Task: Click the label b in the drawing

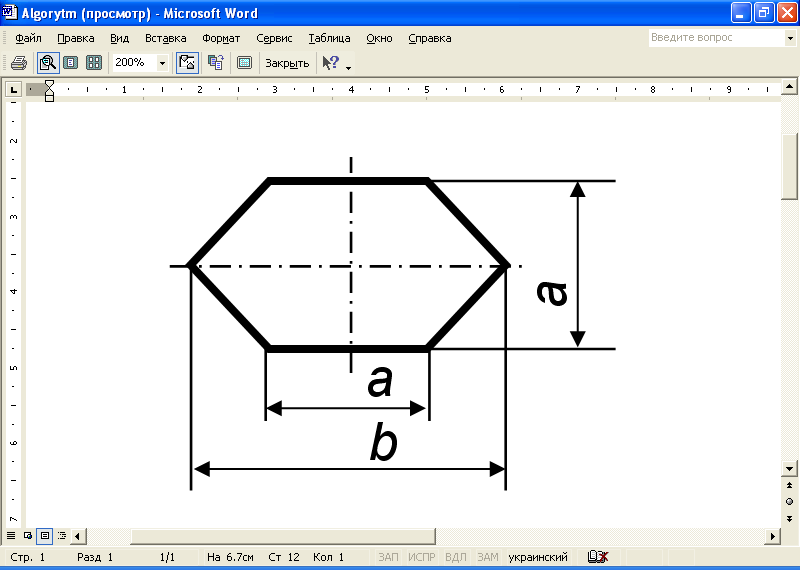Action: click(x=383, y=443)
